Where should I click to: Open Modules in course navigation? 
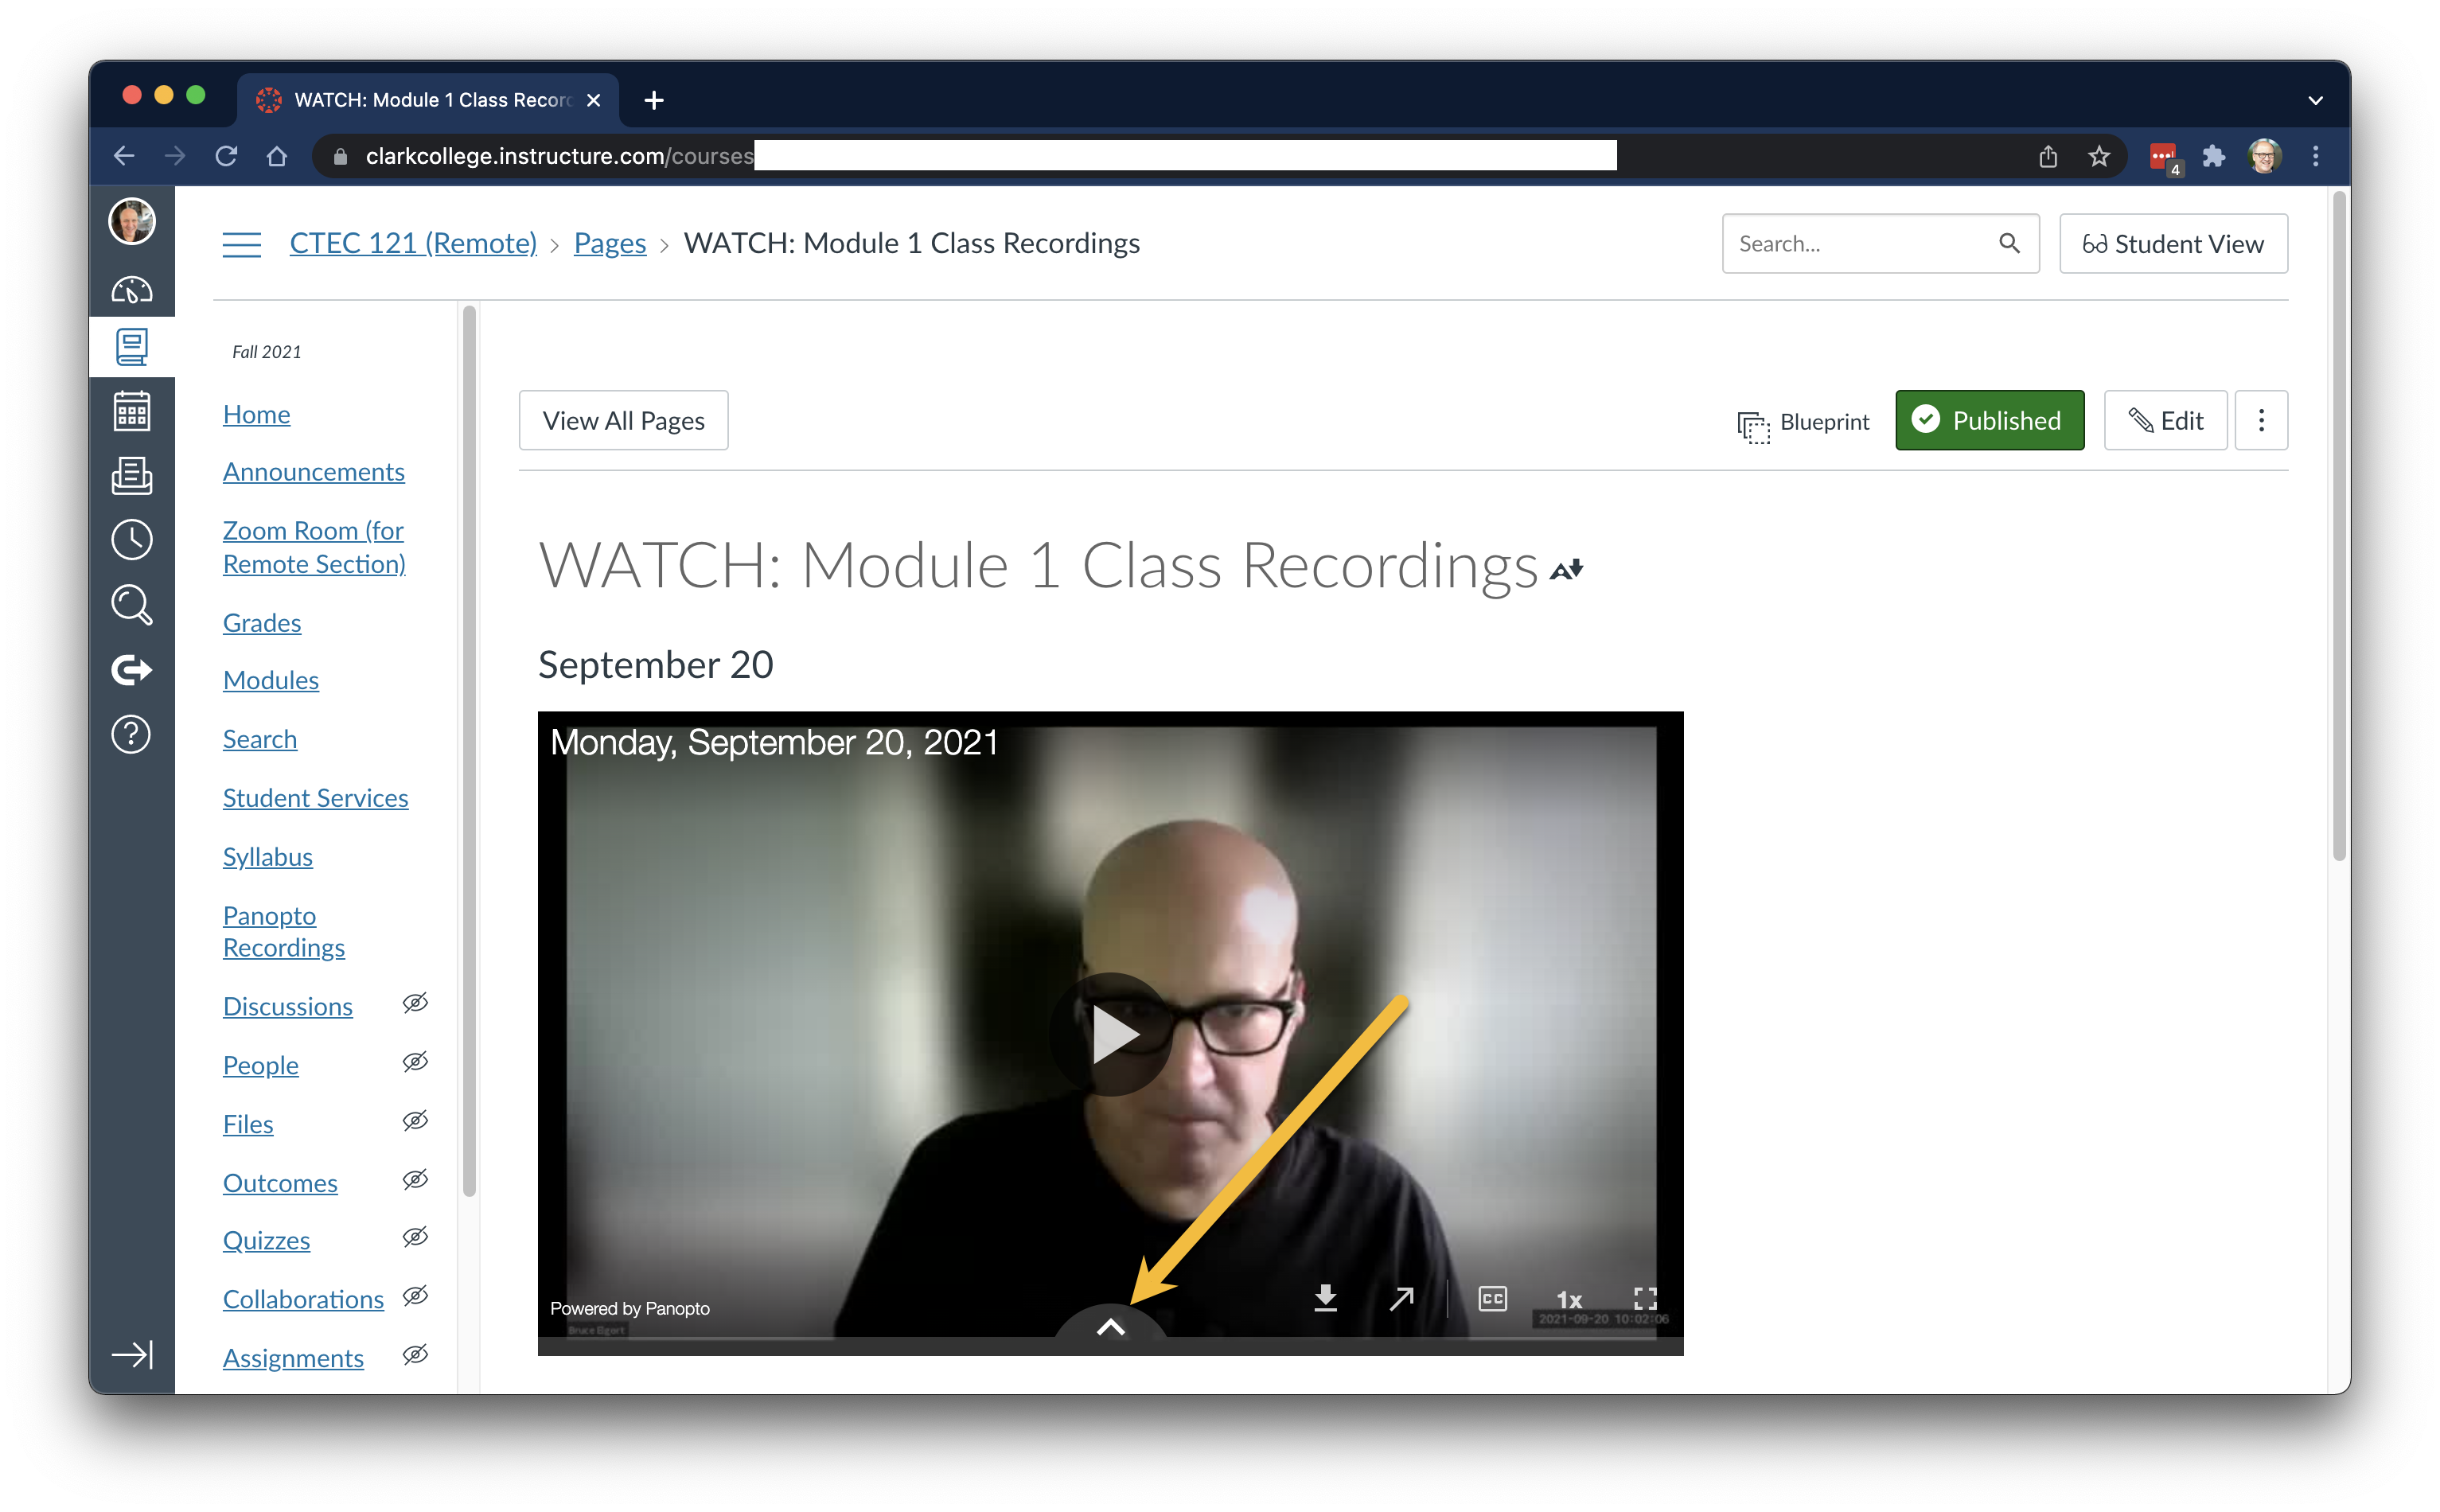271,680
